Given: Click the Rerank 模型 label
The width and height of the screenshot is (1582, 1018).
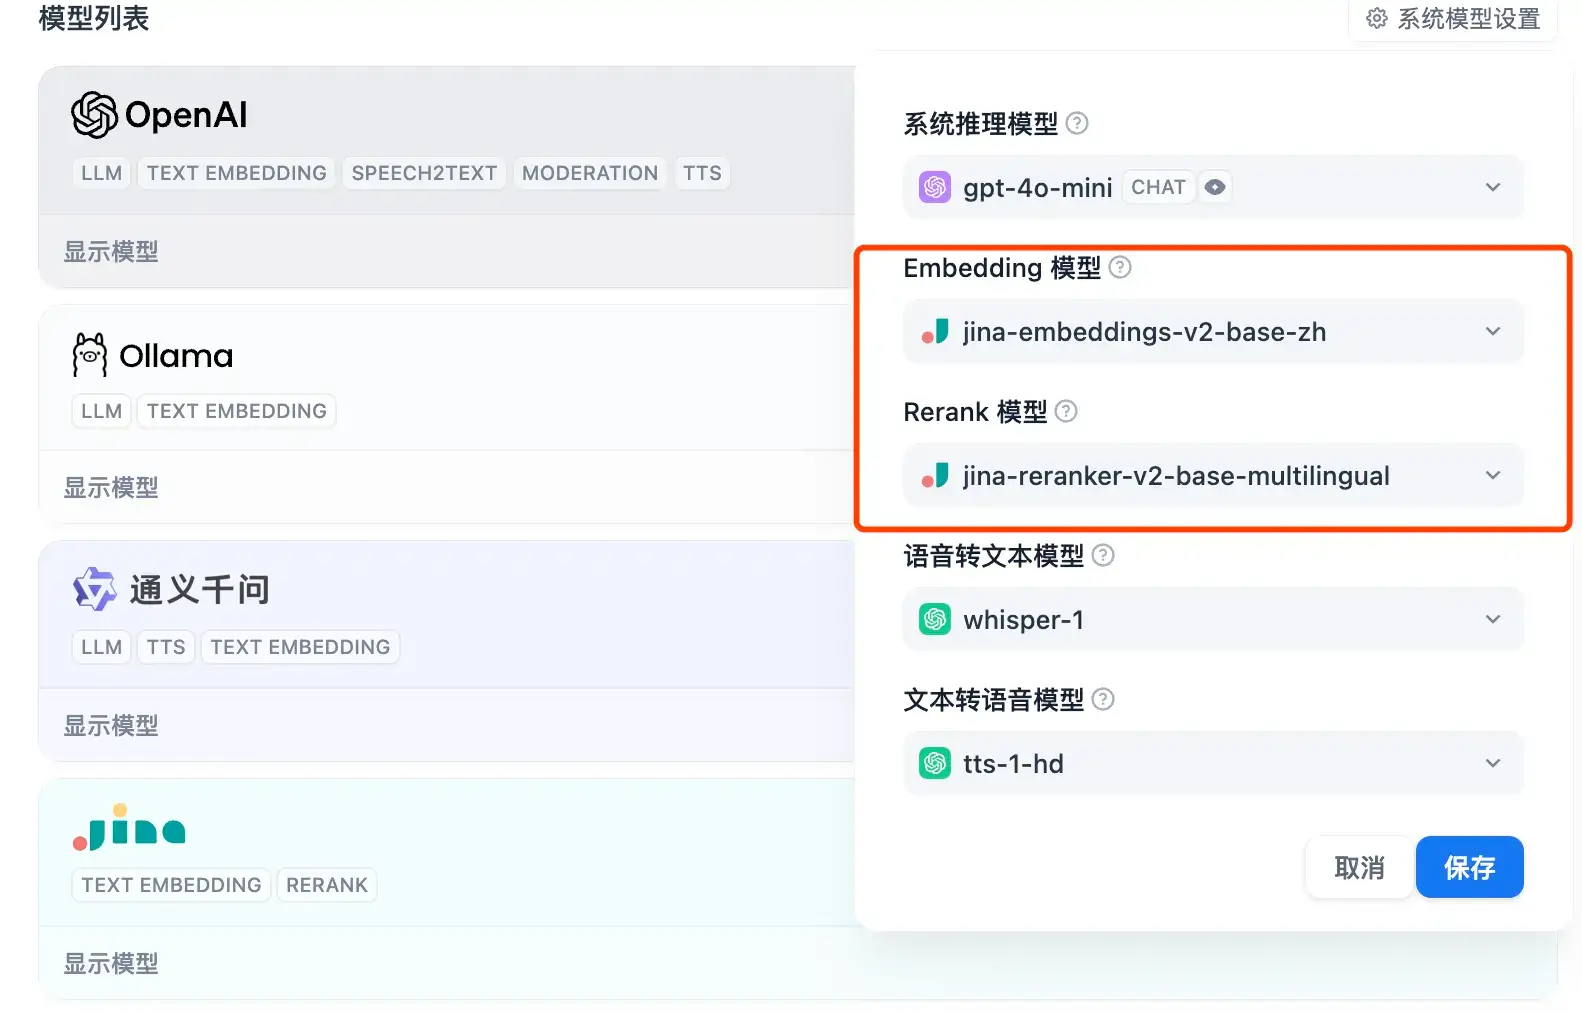Looking at the screenshot, I should 975,411.
